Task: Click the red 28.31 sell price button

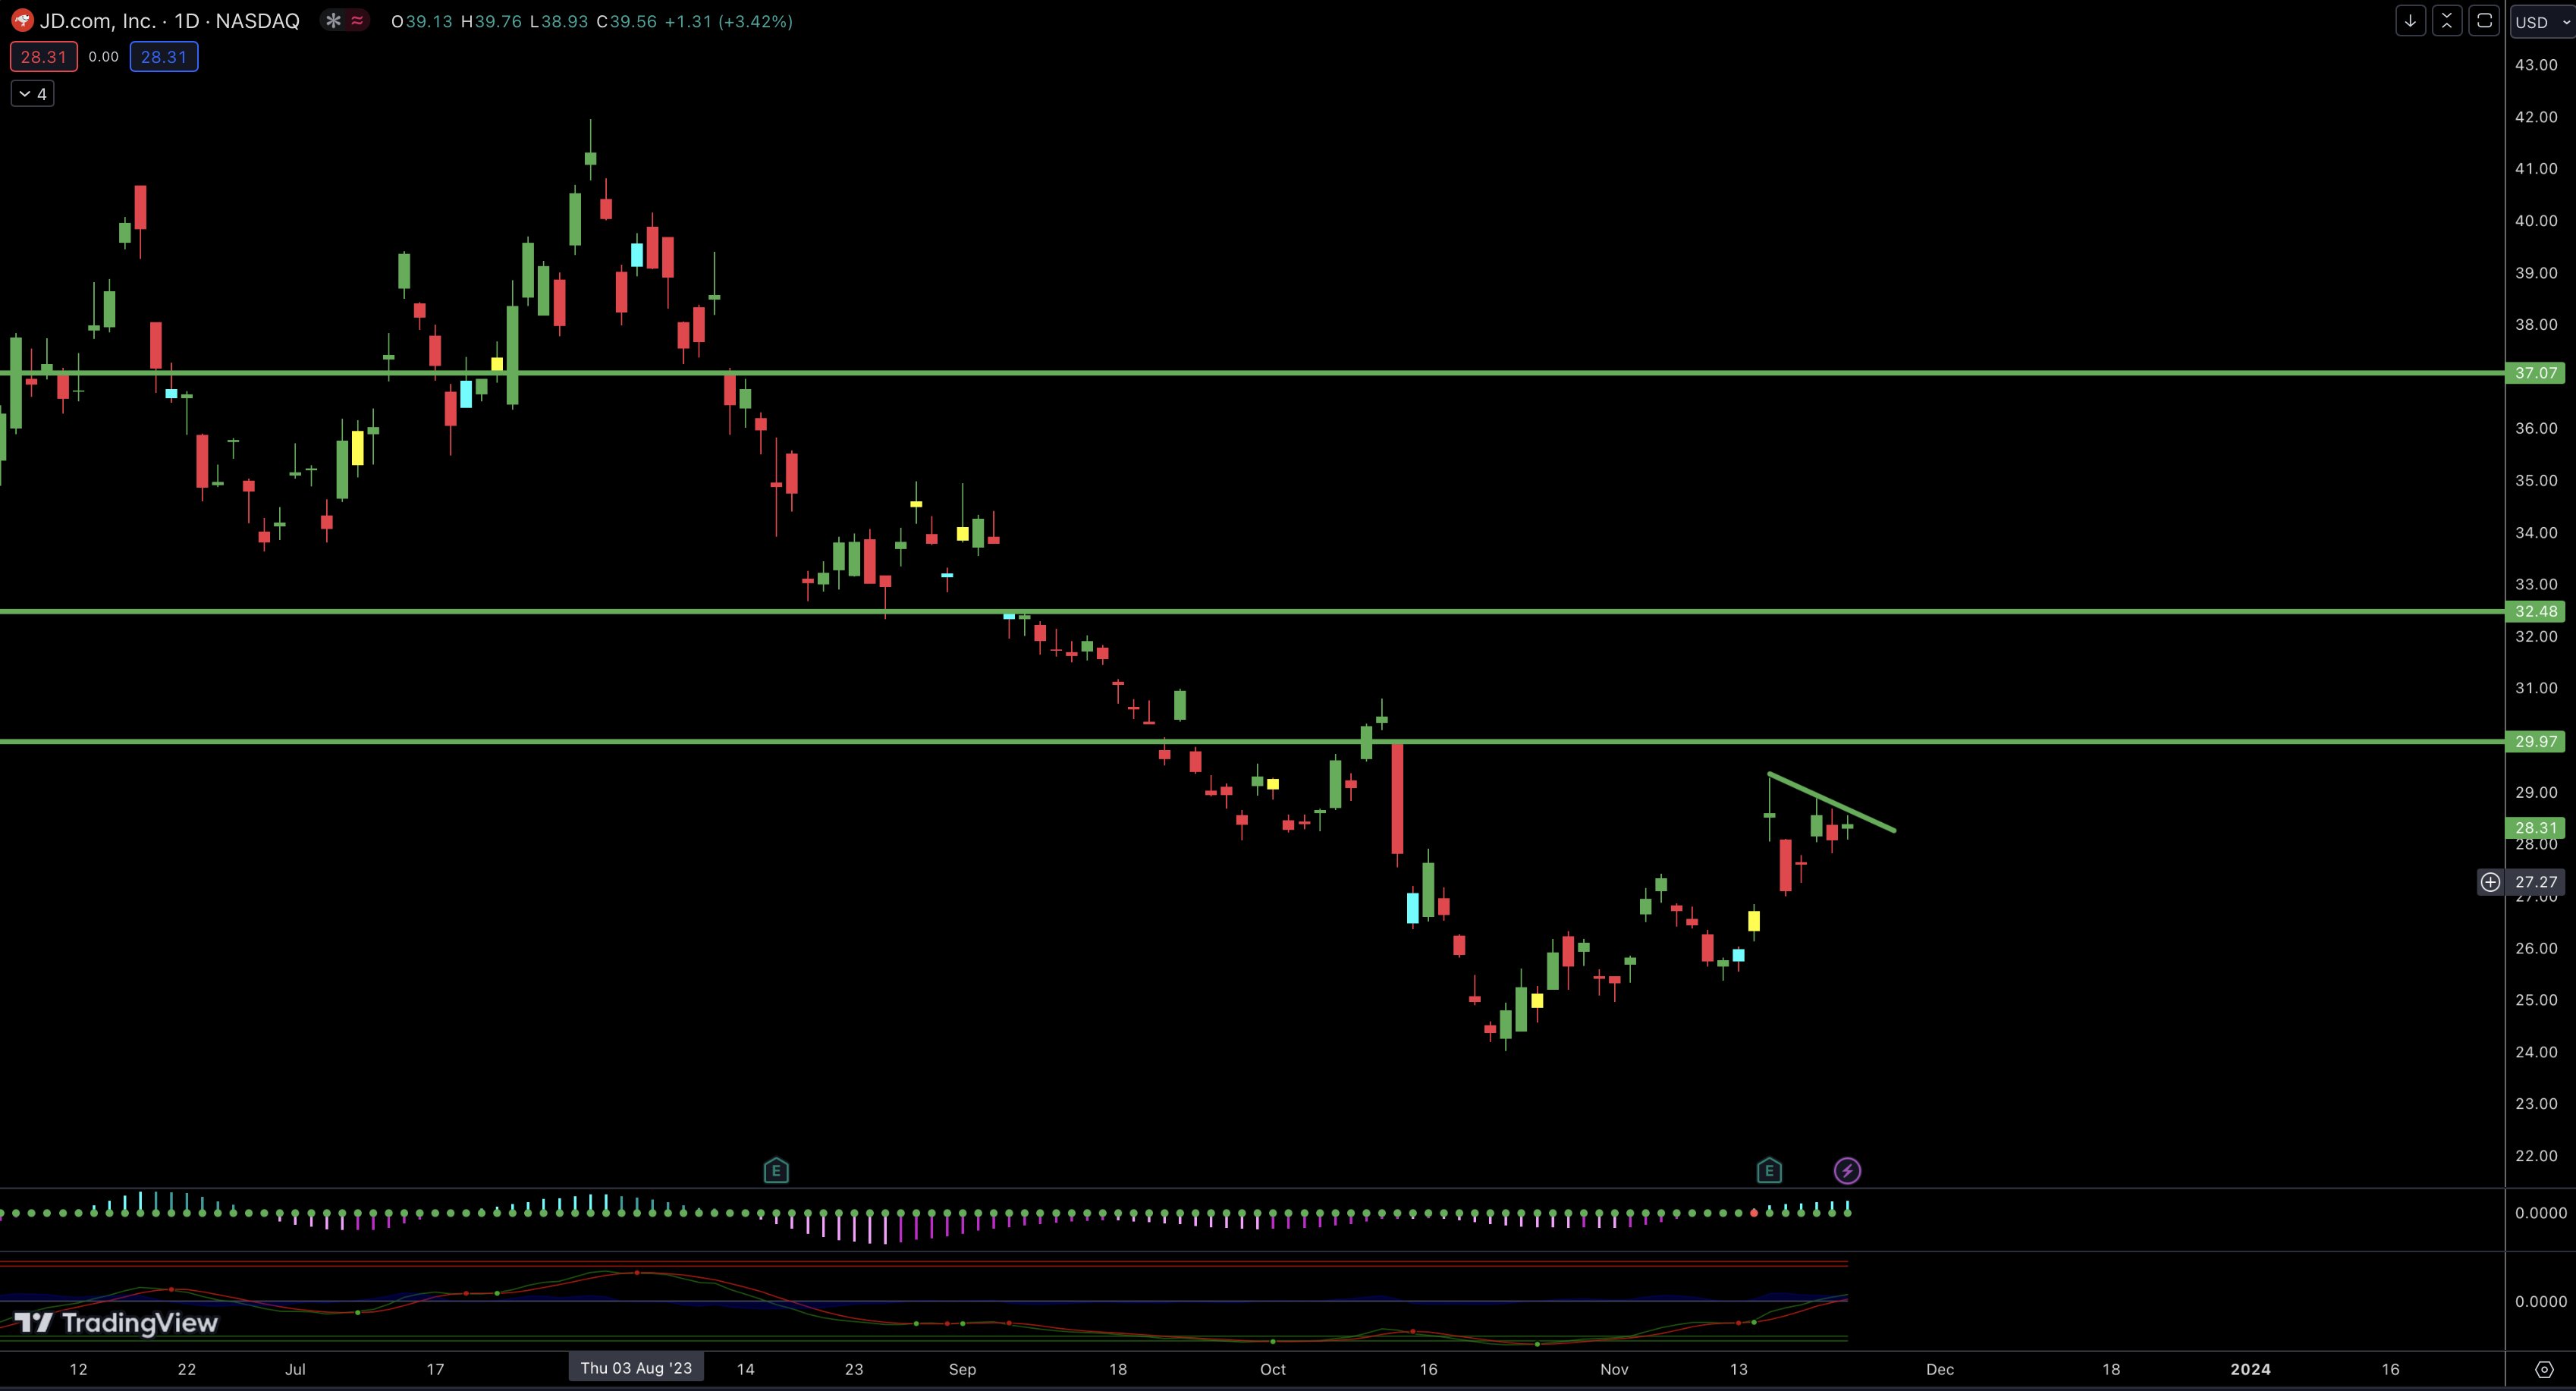Action: click(44, 57)
